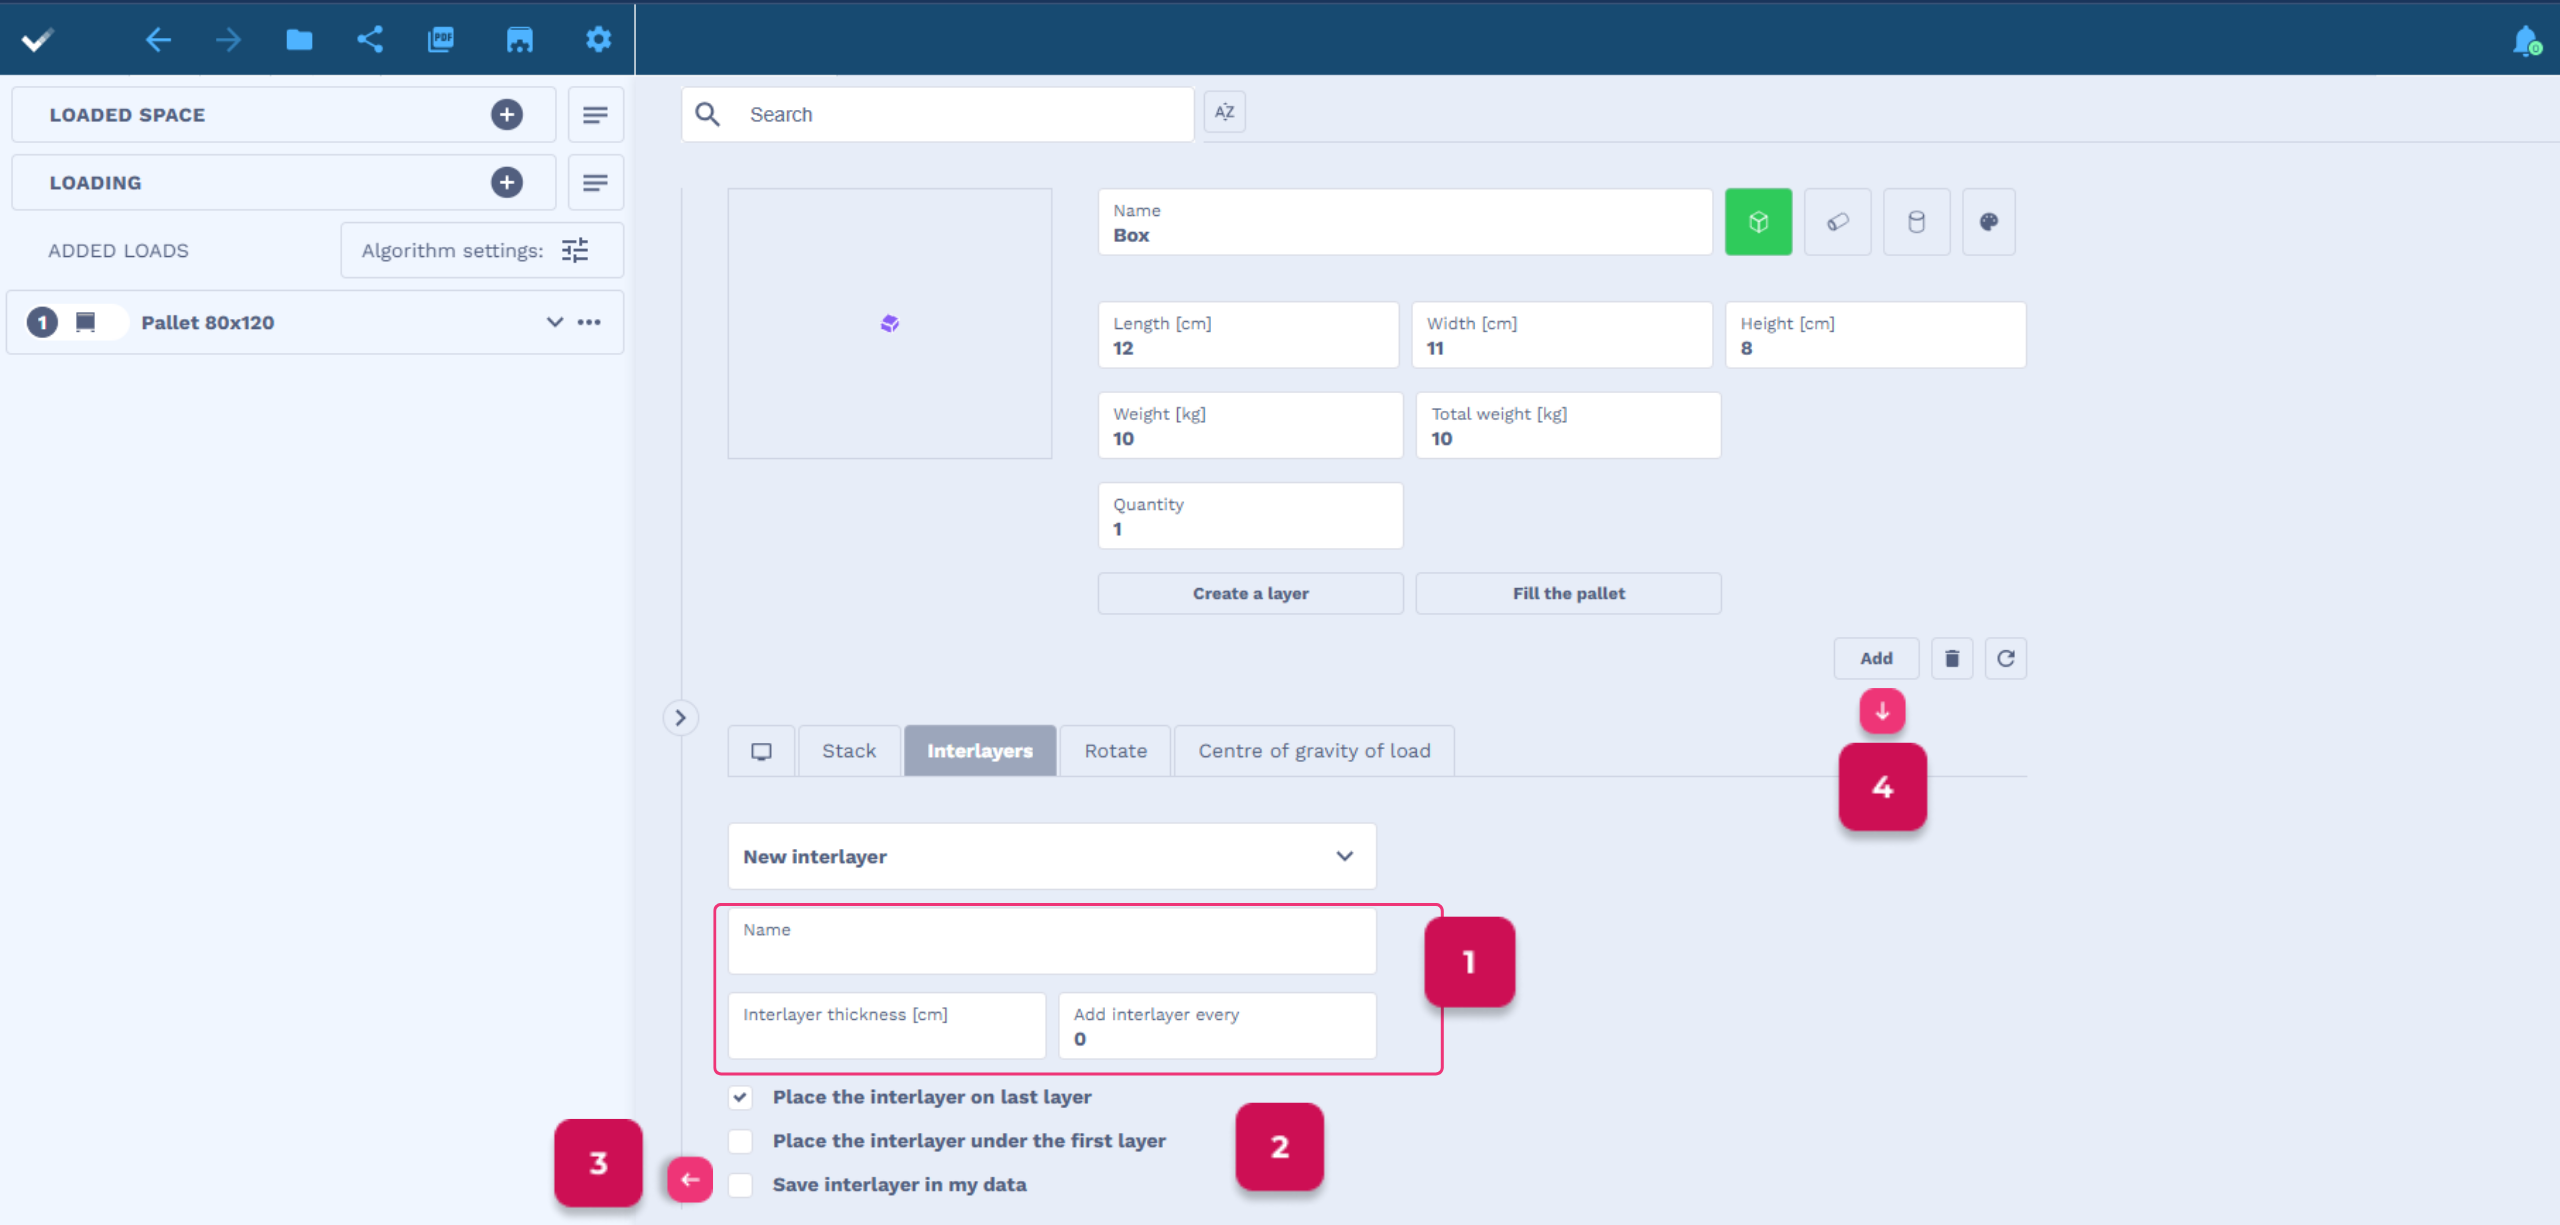Viewport: 2560px width, 1225px height.
Task: Select the Interlayers tab
Action: (980, 751)
